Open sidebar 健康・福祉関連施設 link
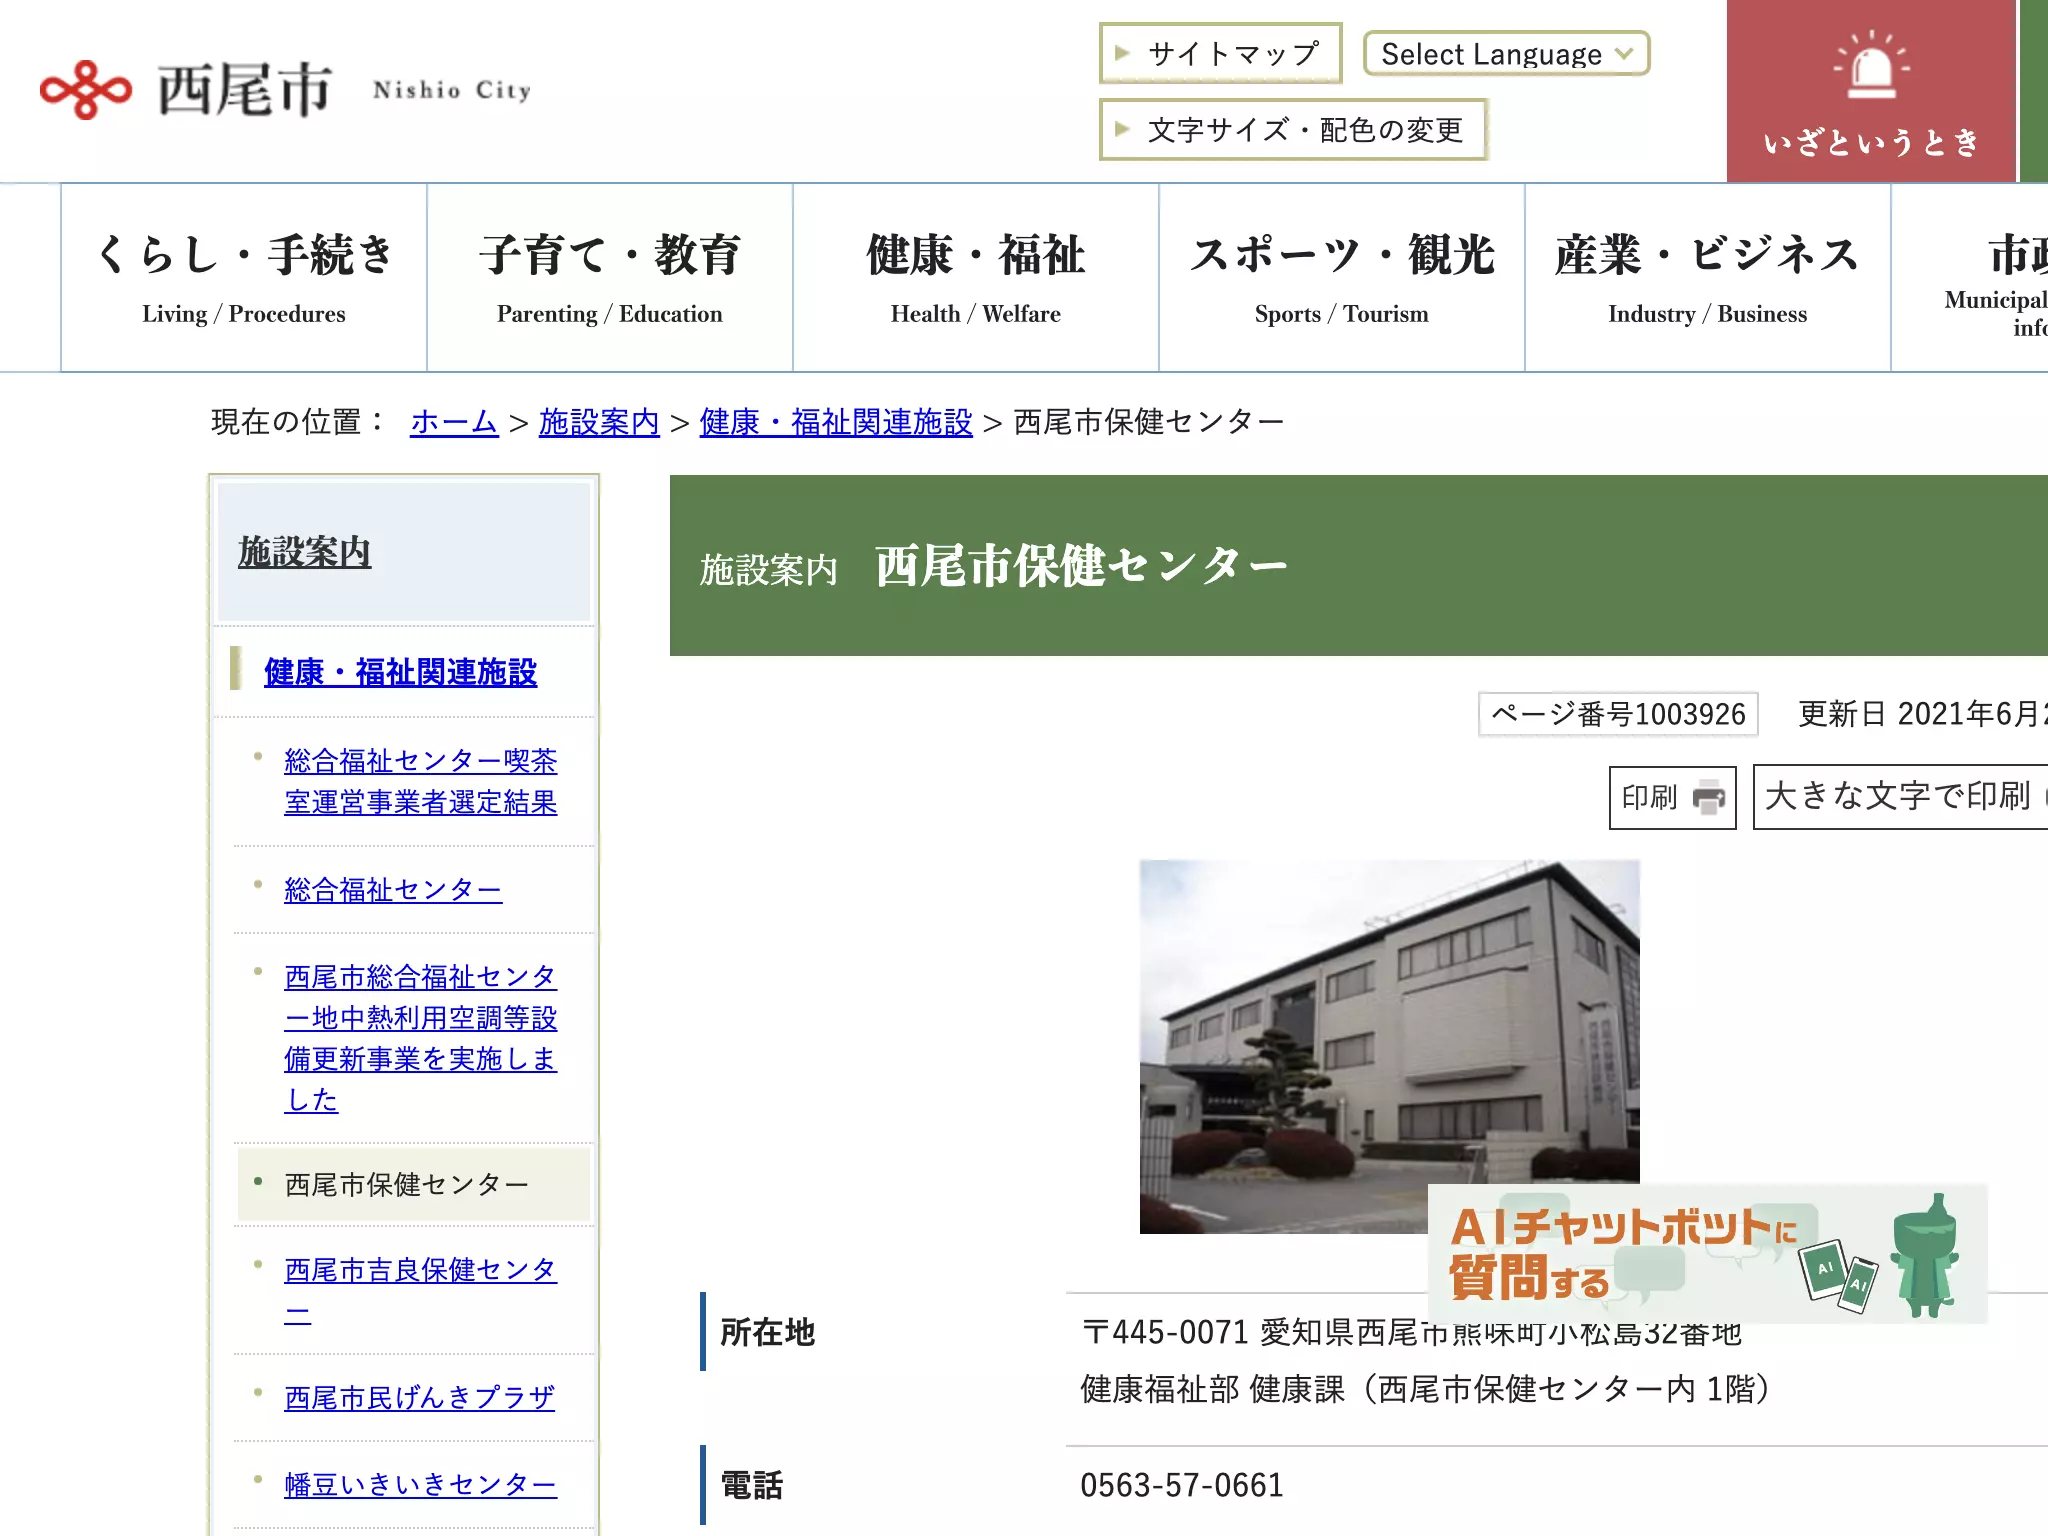The height and width of the screenshot is (1536, 2048). 400,672
